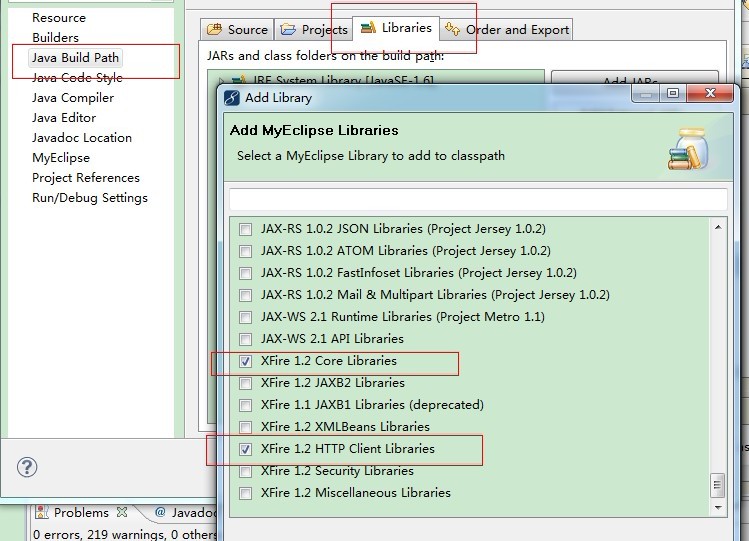Image resolution: width=749 pixels, height=541 pixels.
Task: Uncheck XFire 1.2 Core Libraries
Action: click(246, 361)
